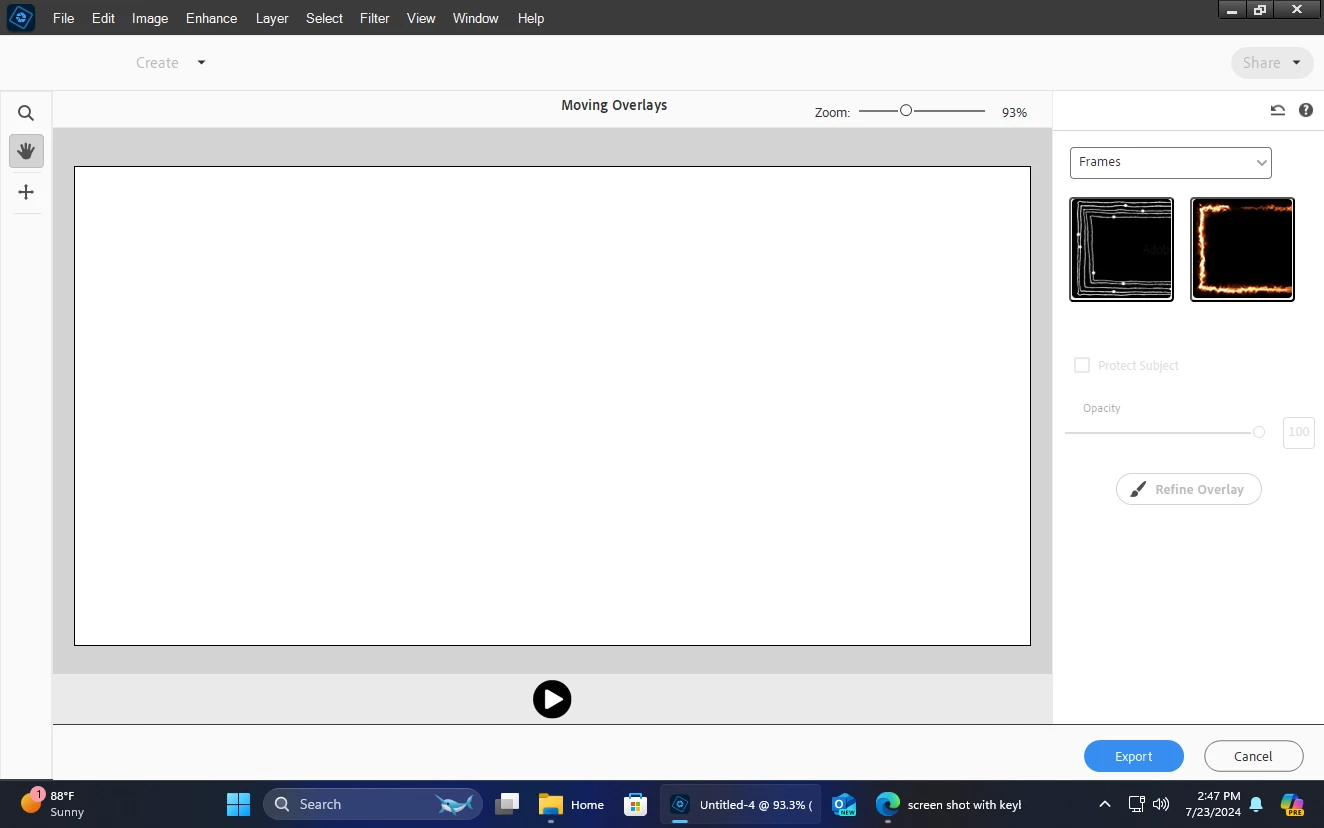
Task: Select the Zoom magnifier tool
Action: (x=26, y=113)
